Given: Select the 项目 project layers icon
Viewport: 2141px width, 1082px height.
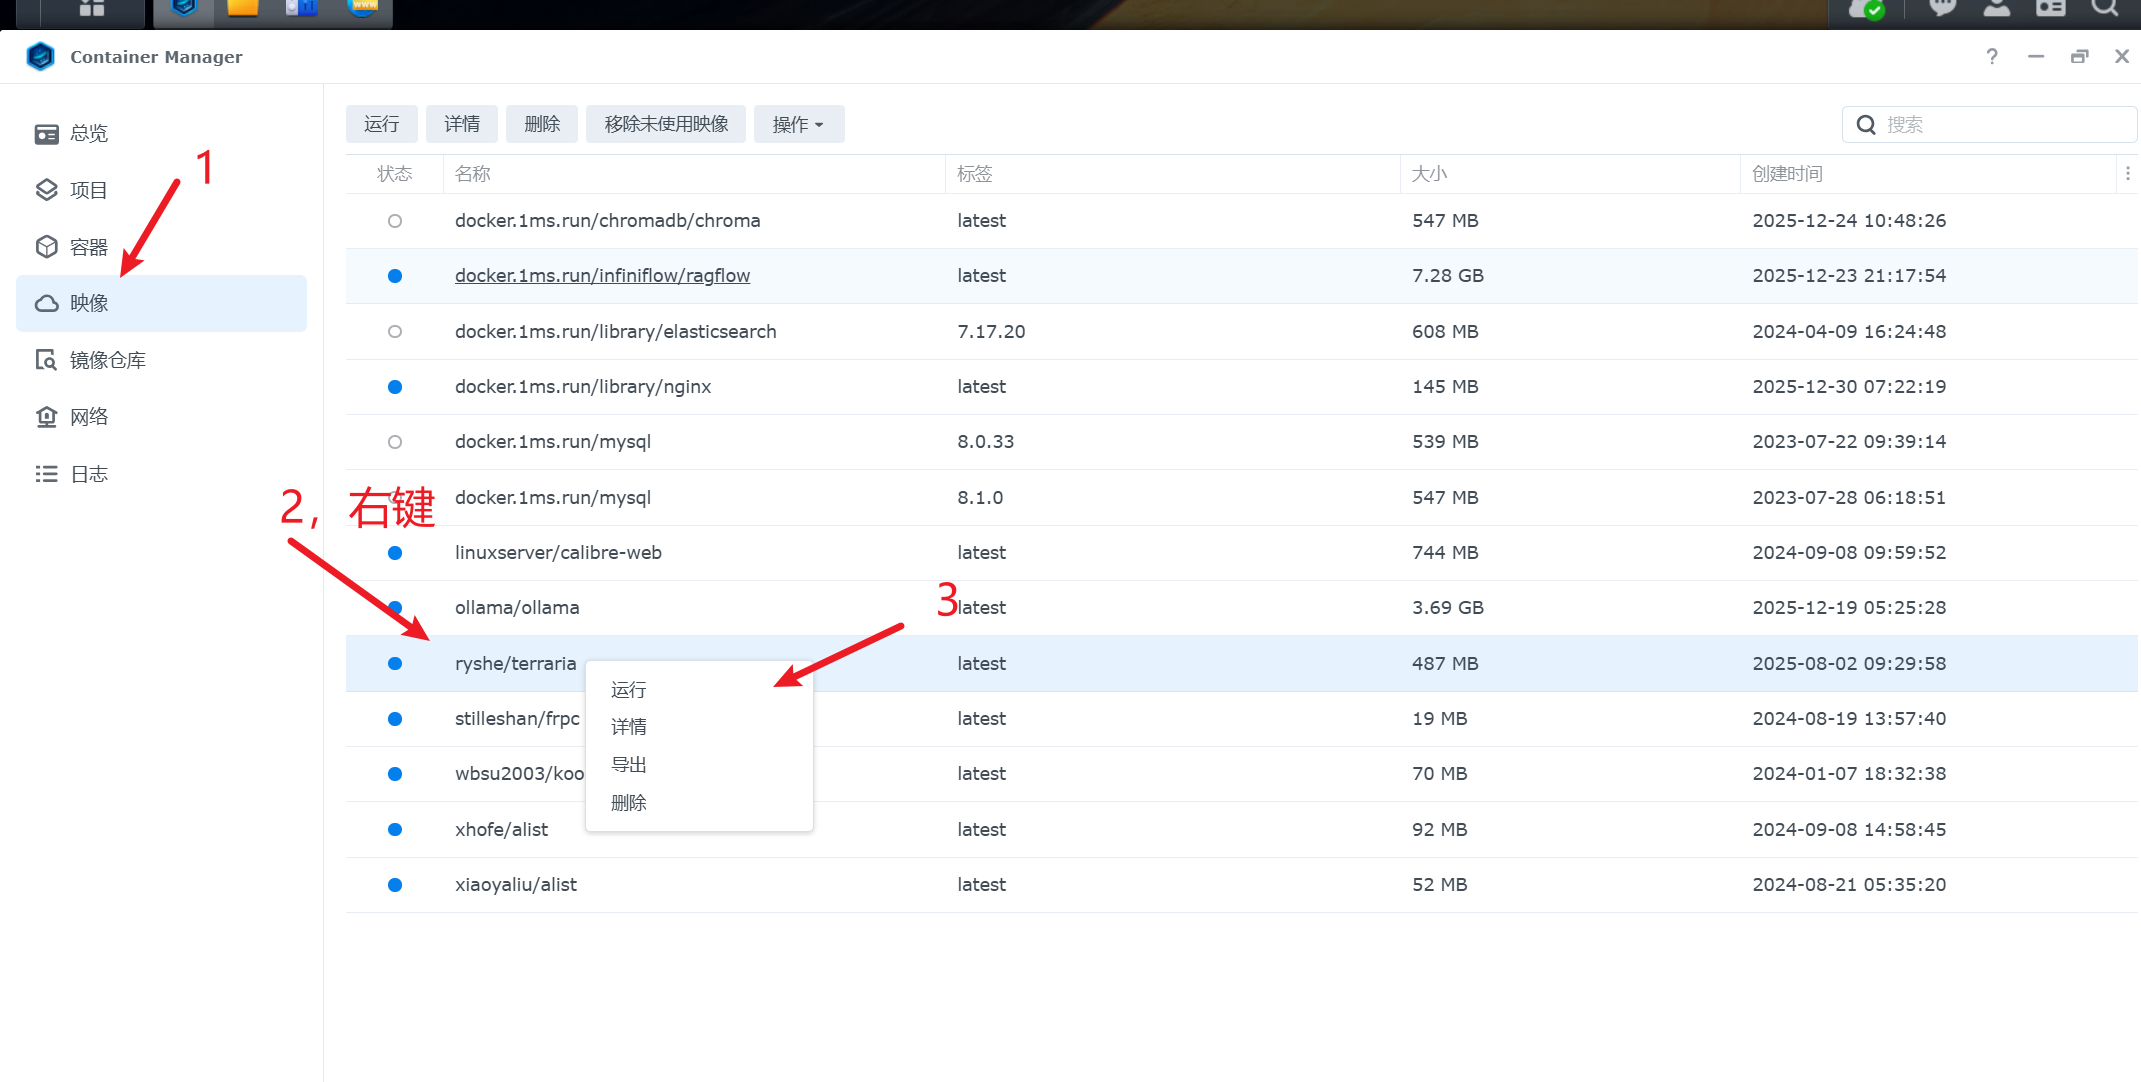Looking at the screenshot, I should point(46,190).
